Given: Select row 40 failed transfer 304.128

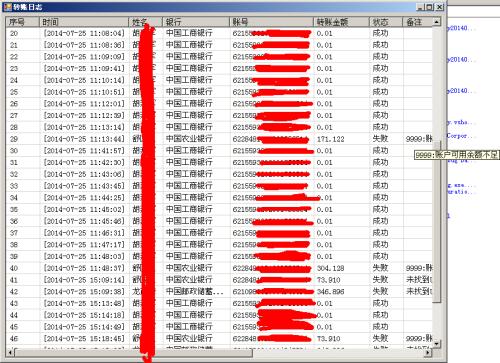Looking at the screenshot, I should 219,268.
